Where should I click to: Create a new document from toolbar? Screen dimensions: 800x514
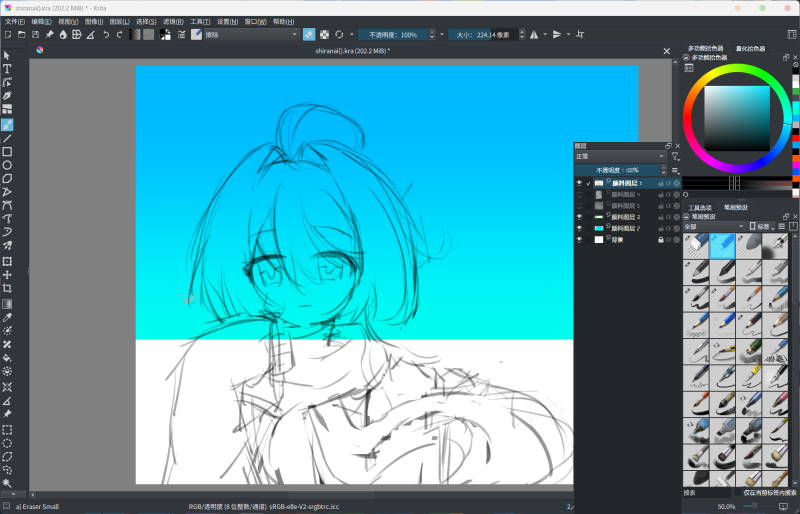tap(8, 35)
